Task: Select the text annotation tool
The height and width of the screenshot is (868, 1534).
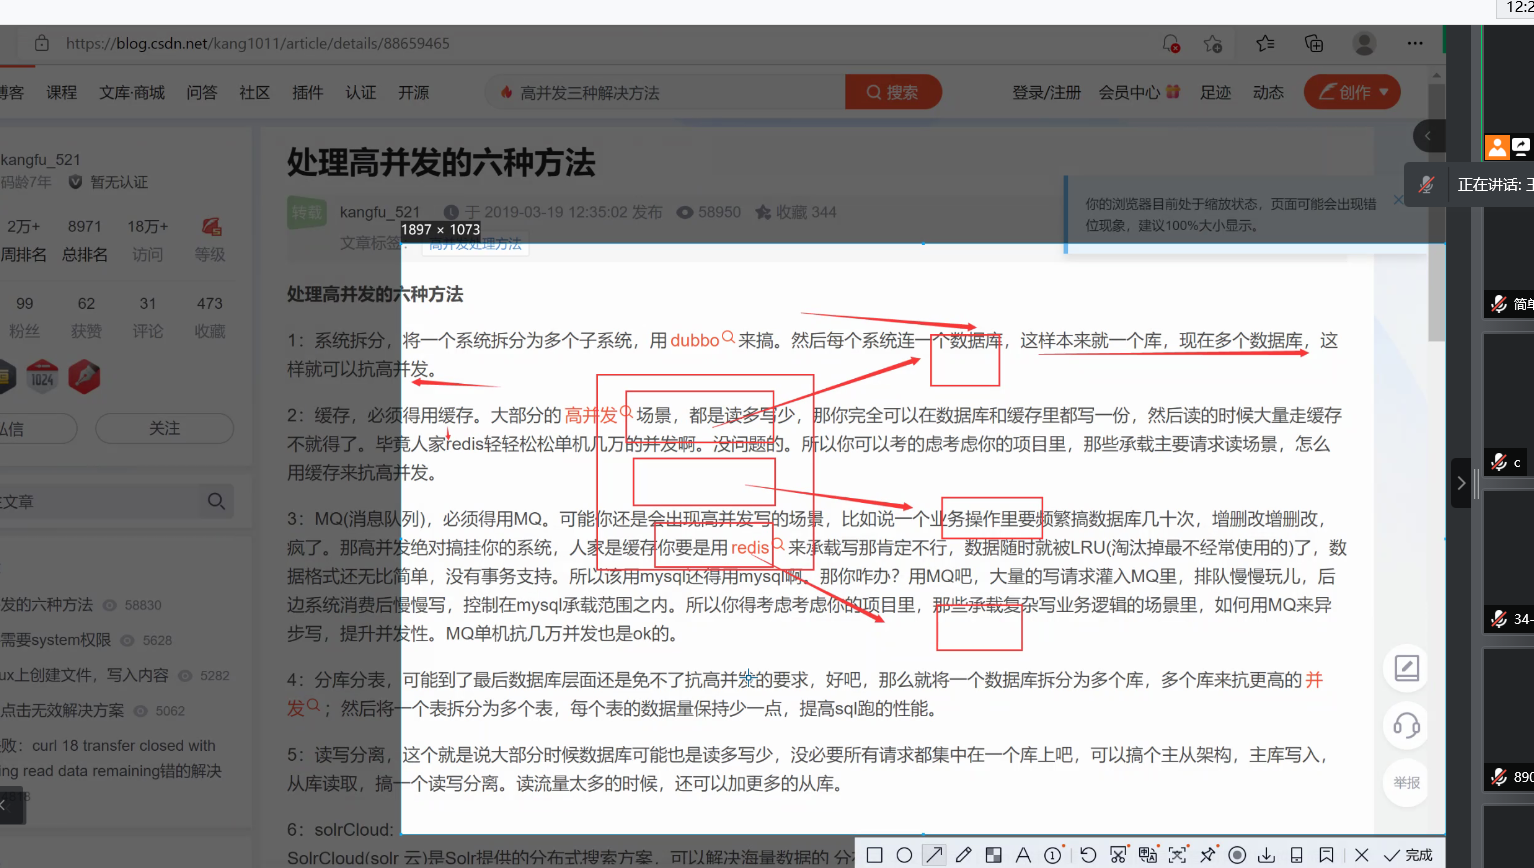Action: tap(1023, 855)
